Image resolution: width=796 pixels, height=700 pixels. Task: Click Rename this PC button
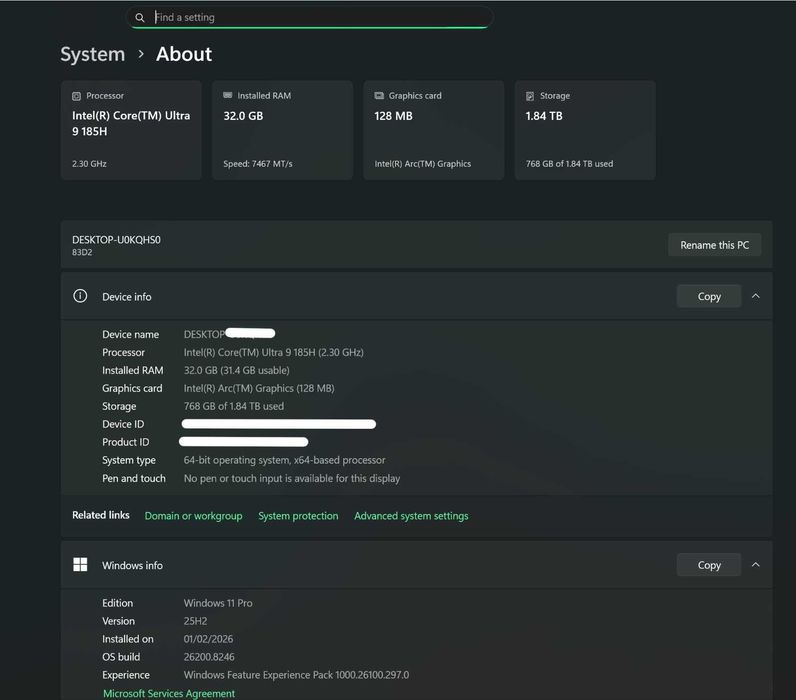click(x=714, y=245)
